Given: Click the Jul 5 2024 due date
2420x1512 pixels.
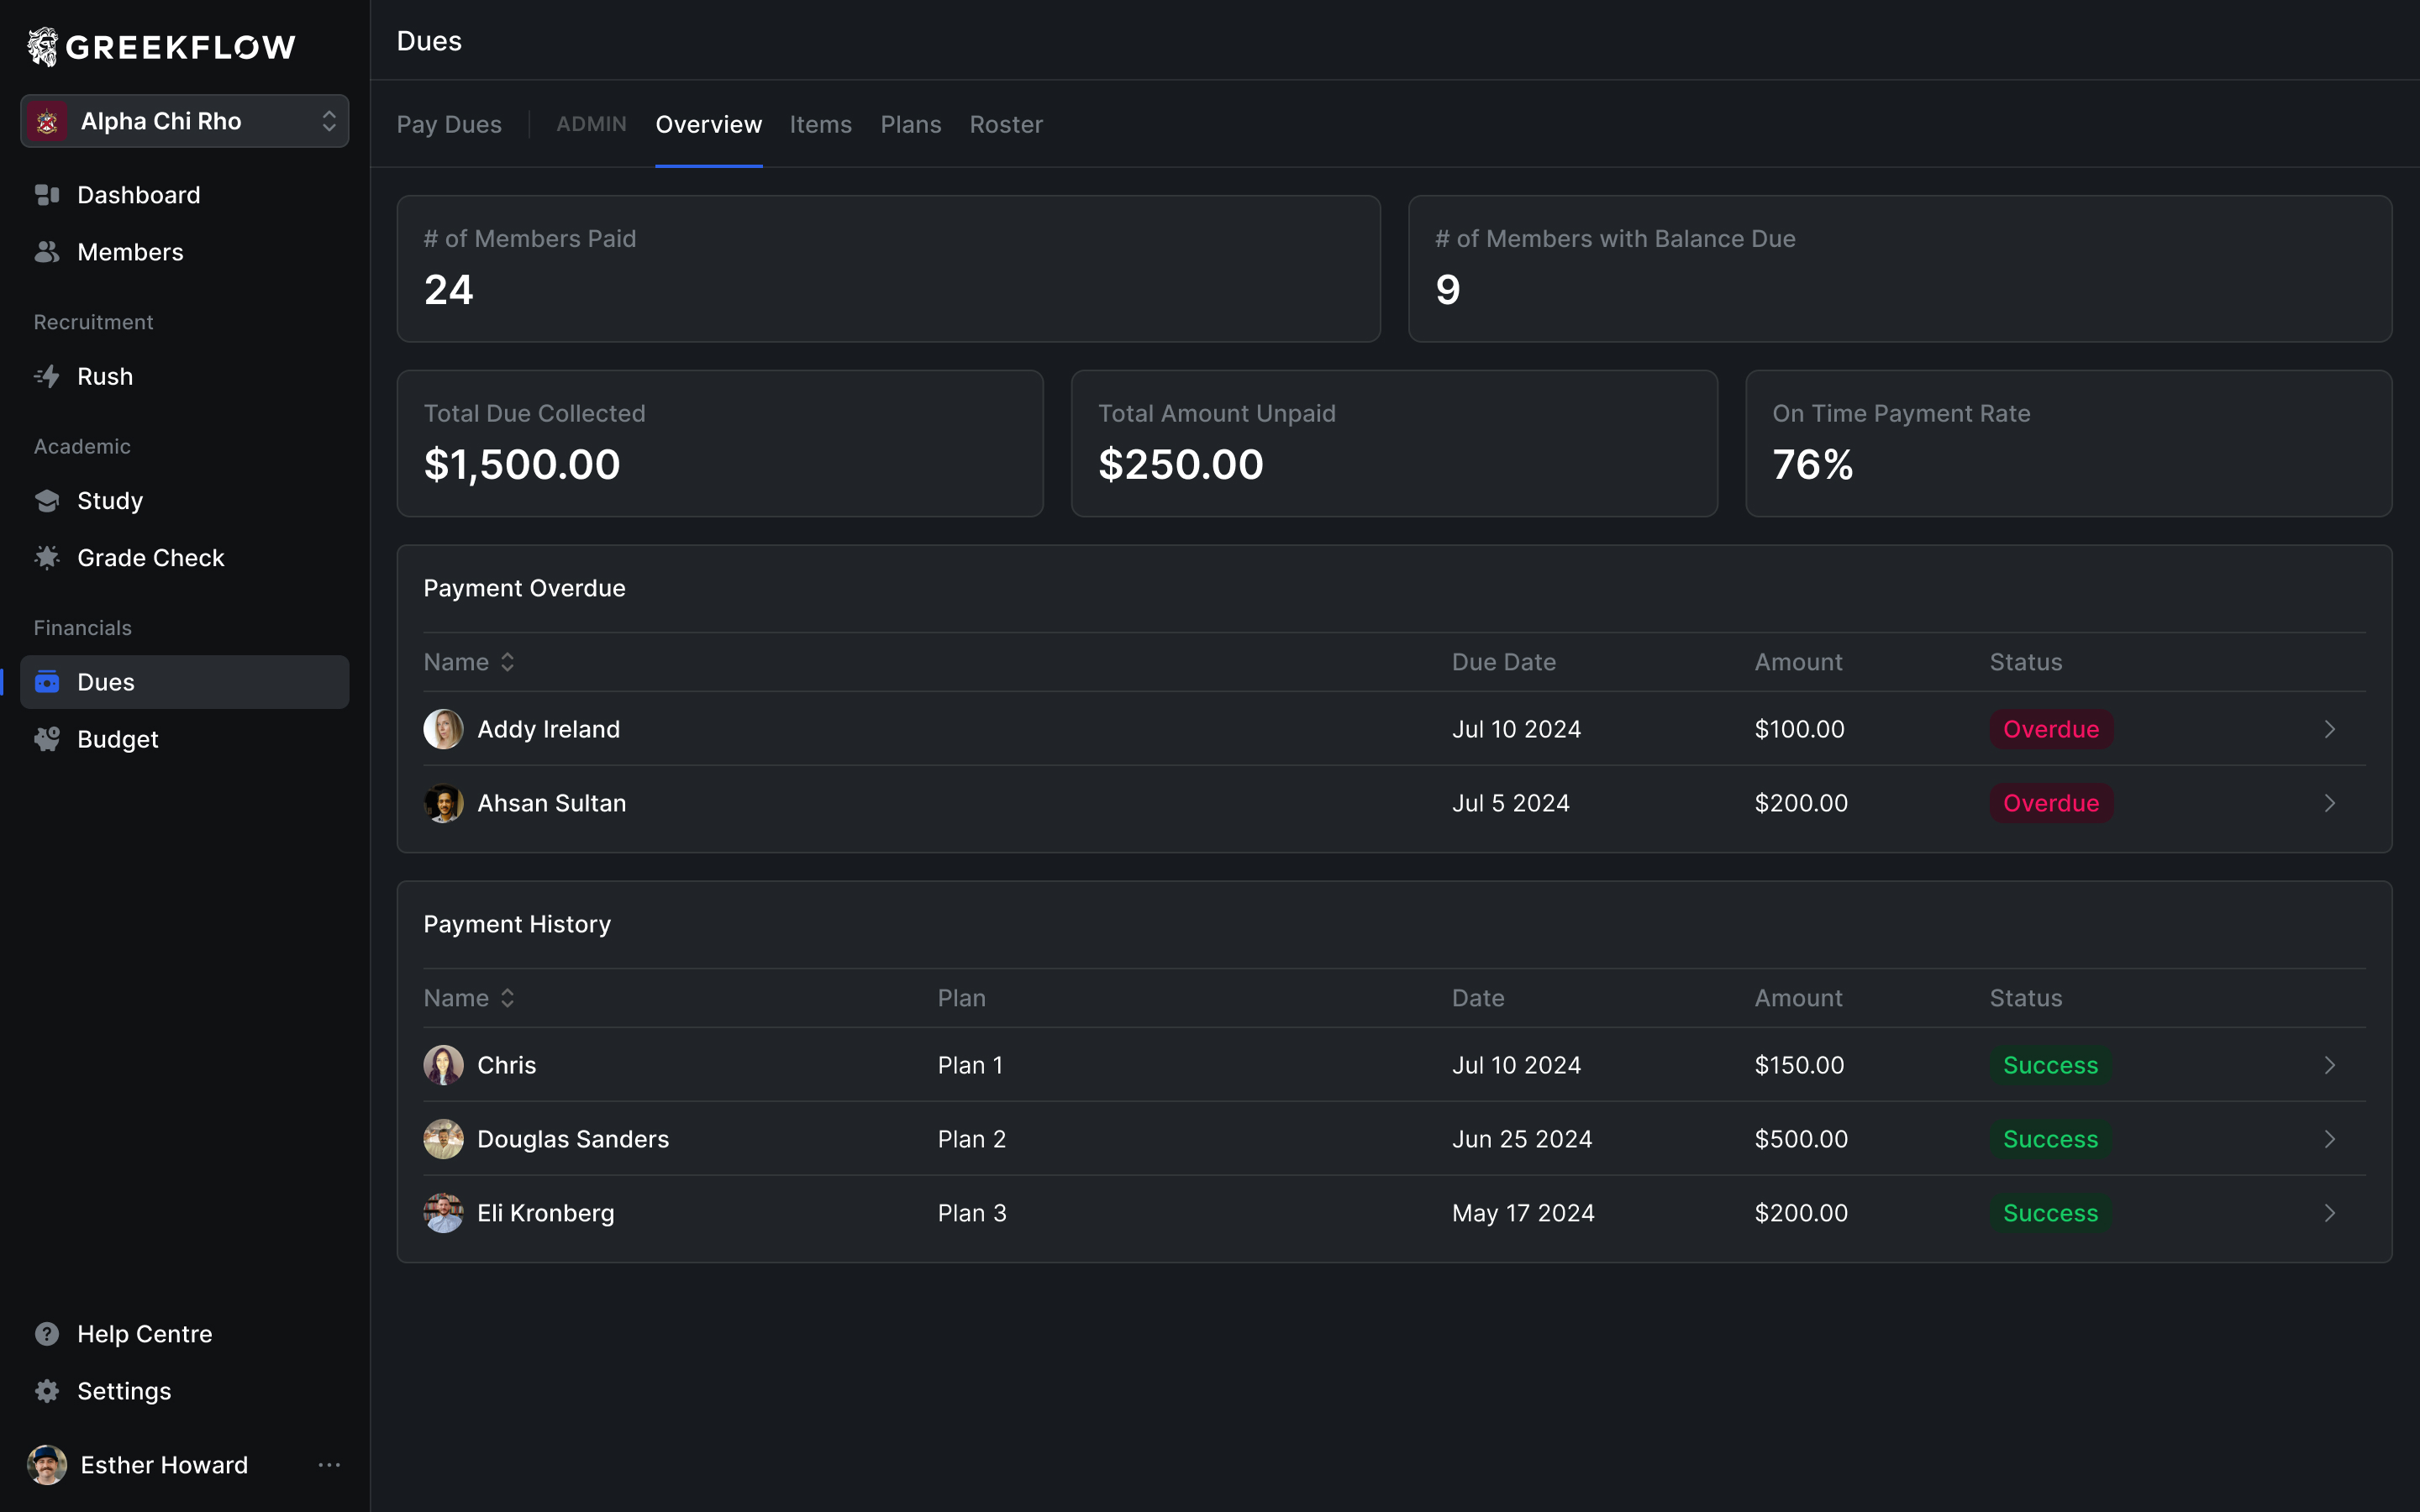Looking at the screenshot, I should (1510, 803).
